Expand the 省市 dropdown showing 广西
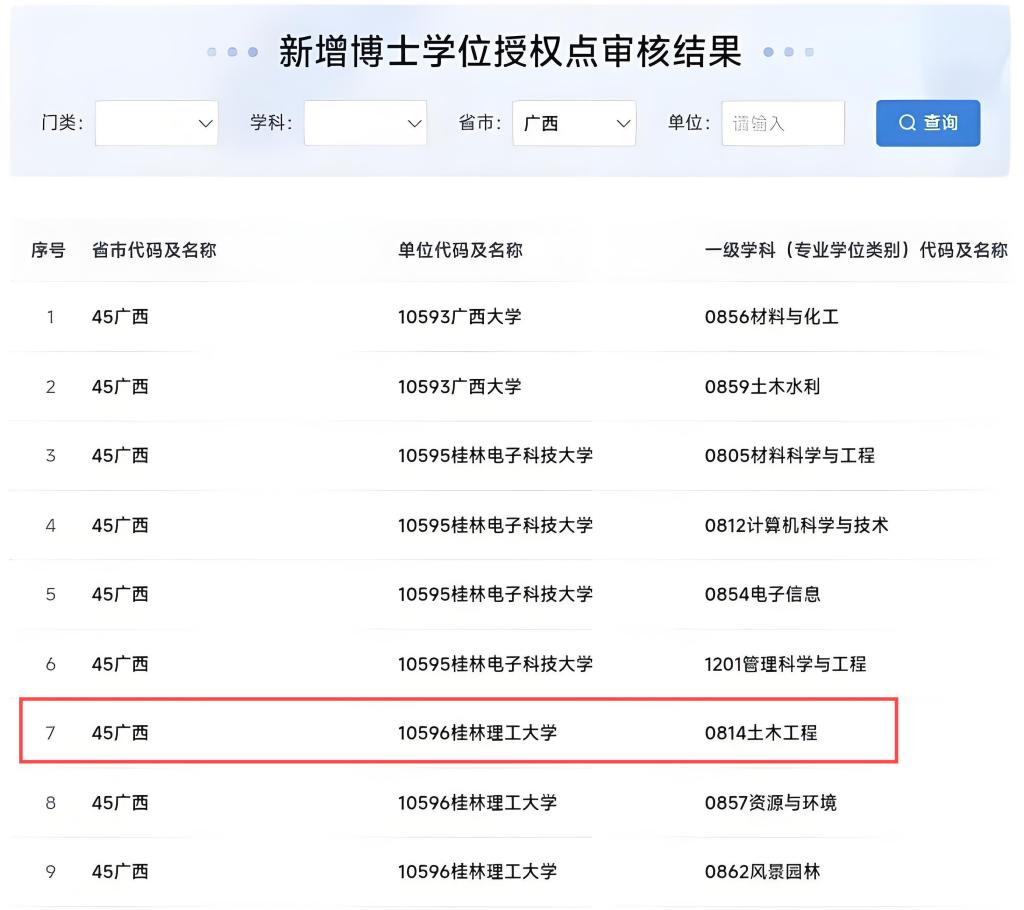 [x=573, y=123]
